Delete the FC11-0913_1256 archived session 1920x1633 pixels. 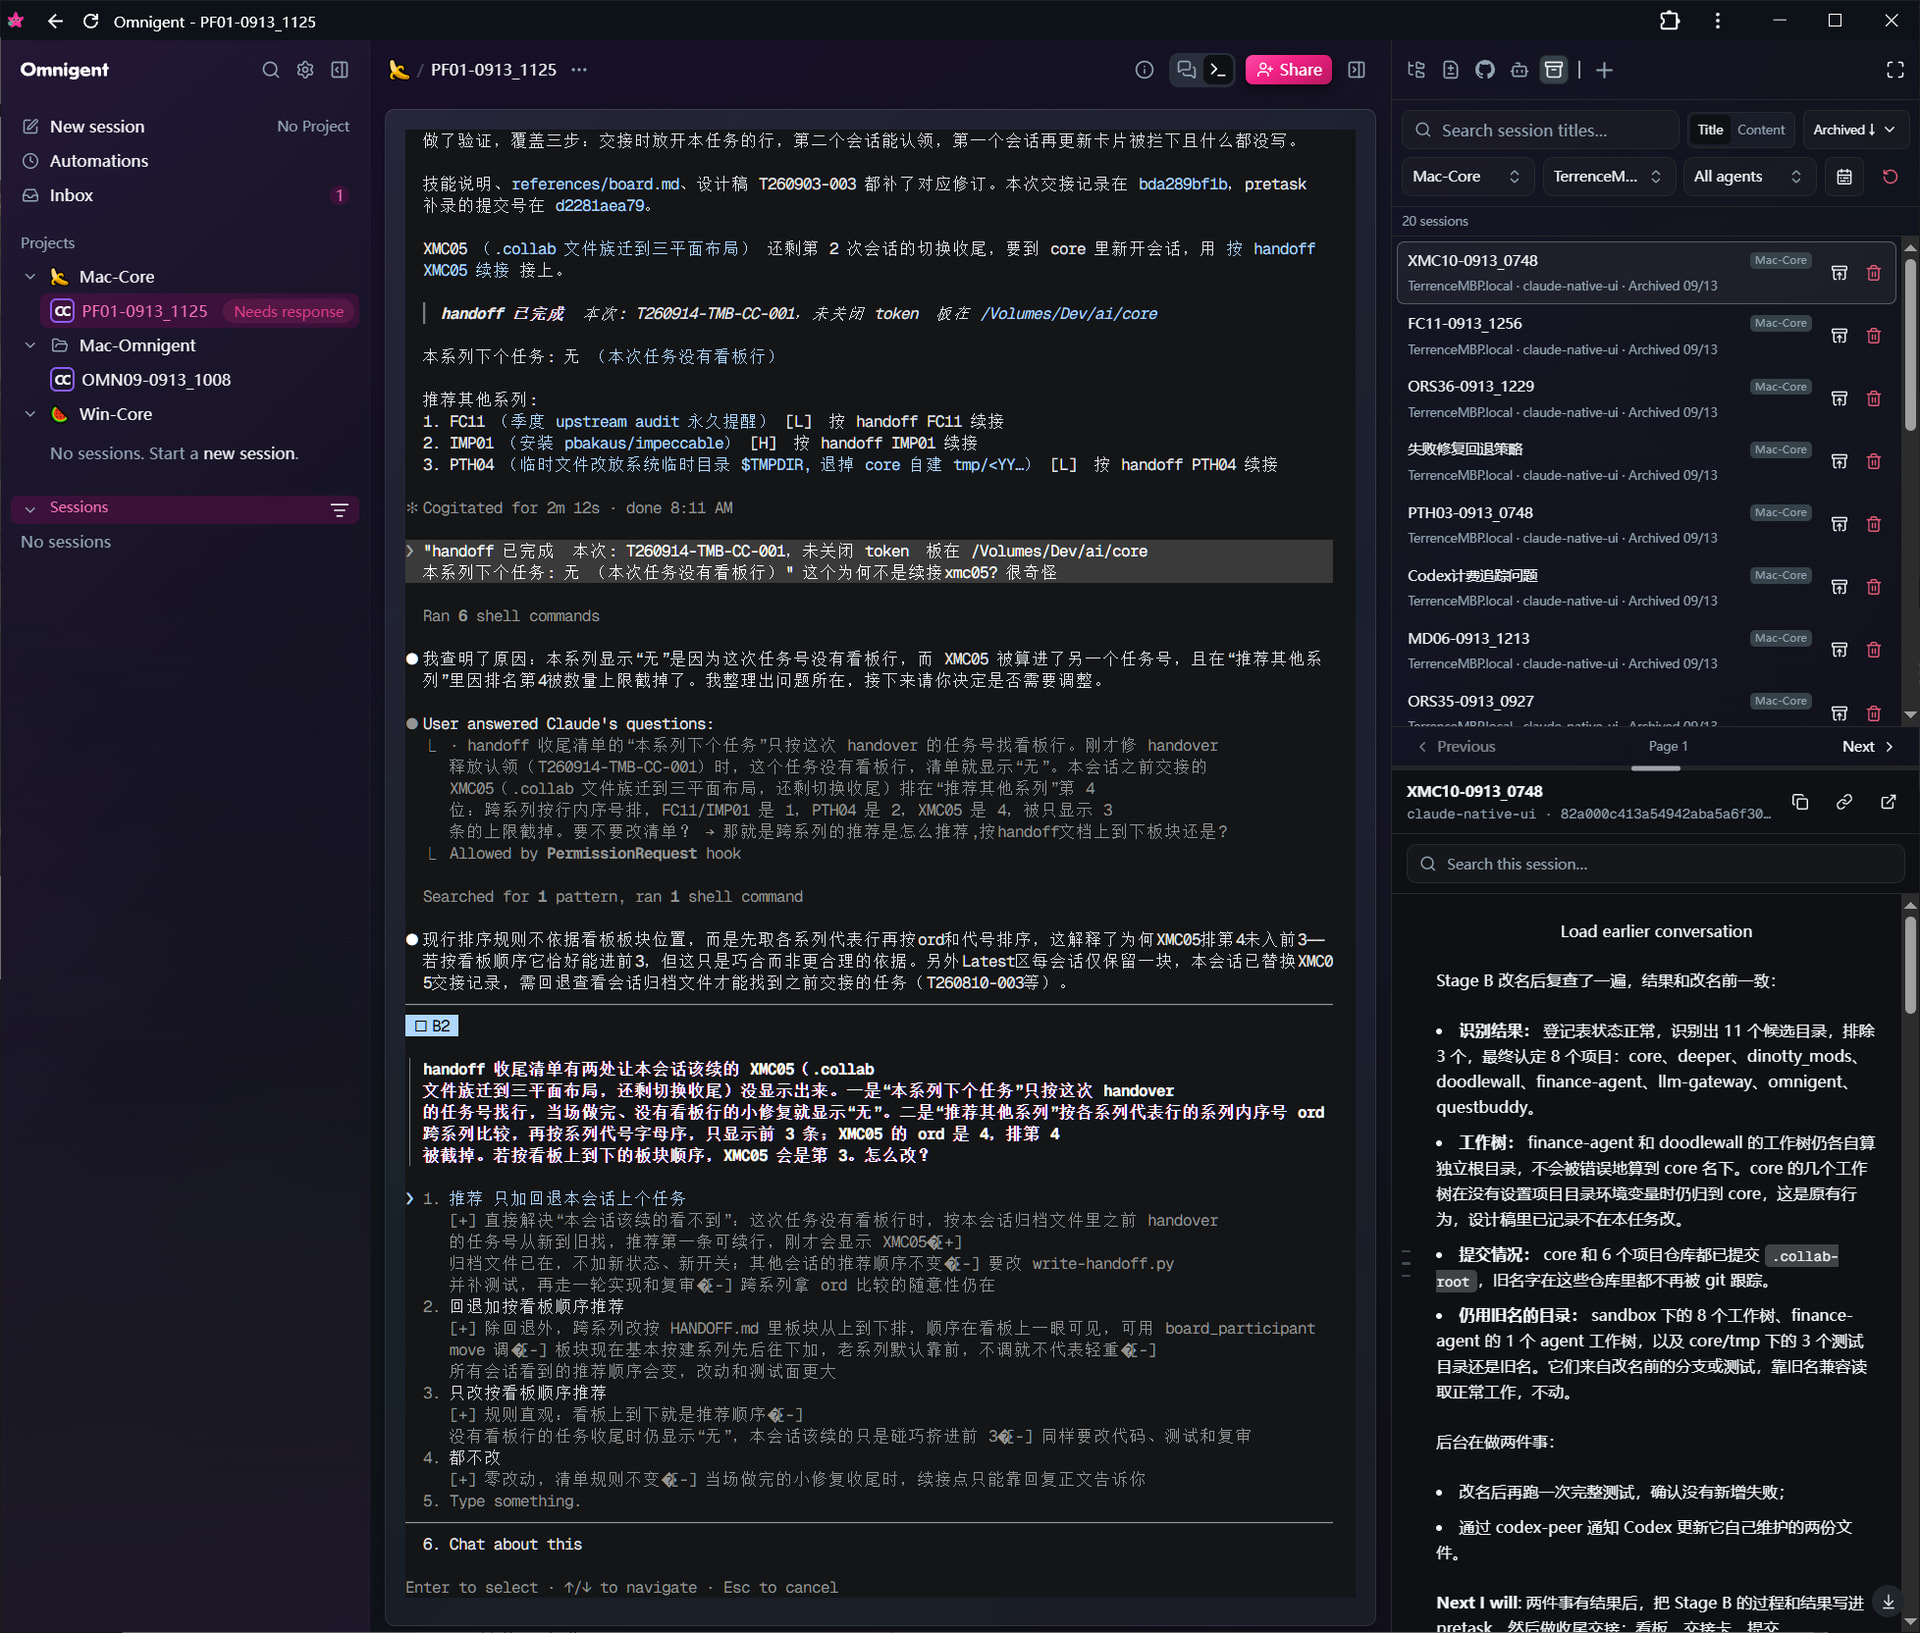tap(1874, 336)
